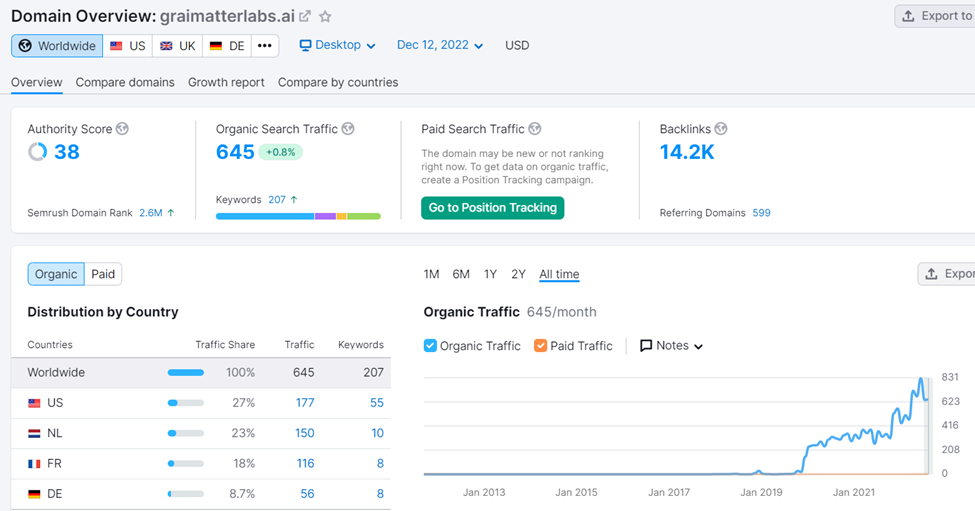Click the star favorite icon
The width and height of the screenshot is (975, 511).
coord(325,17)
